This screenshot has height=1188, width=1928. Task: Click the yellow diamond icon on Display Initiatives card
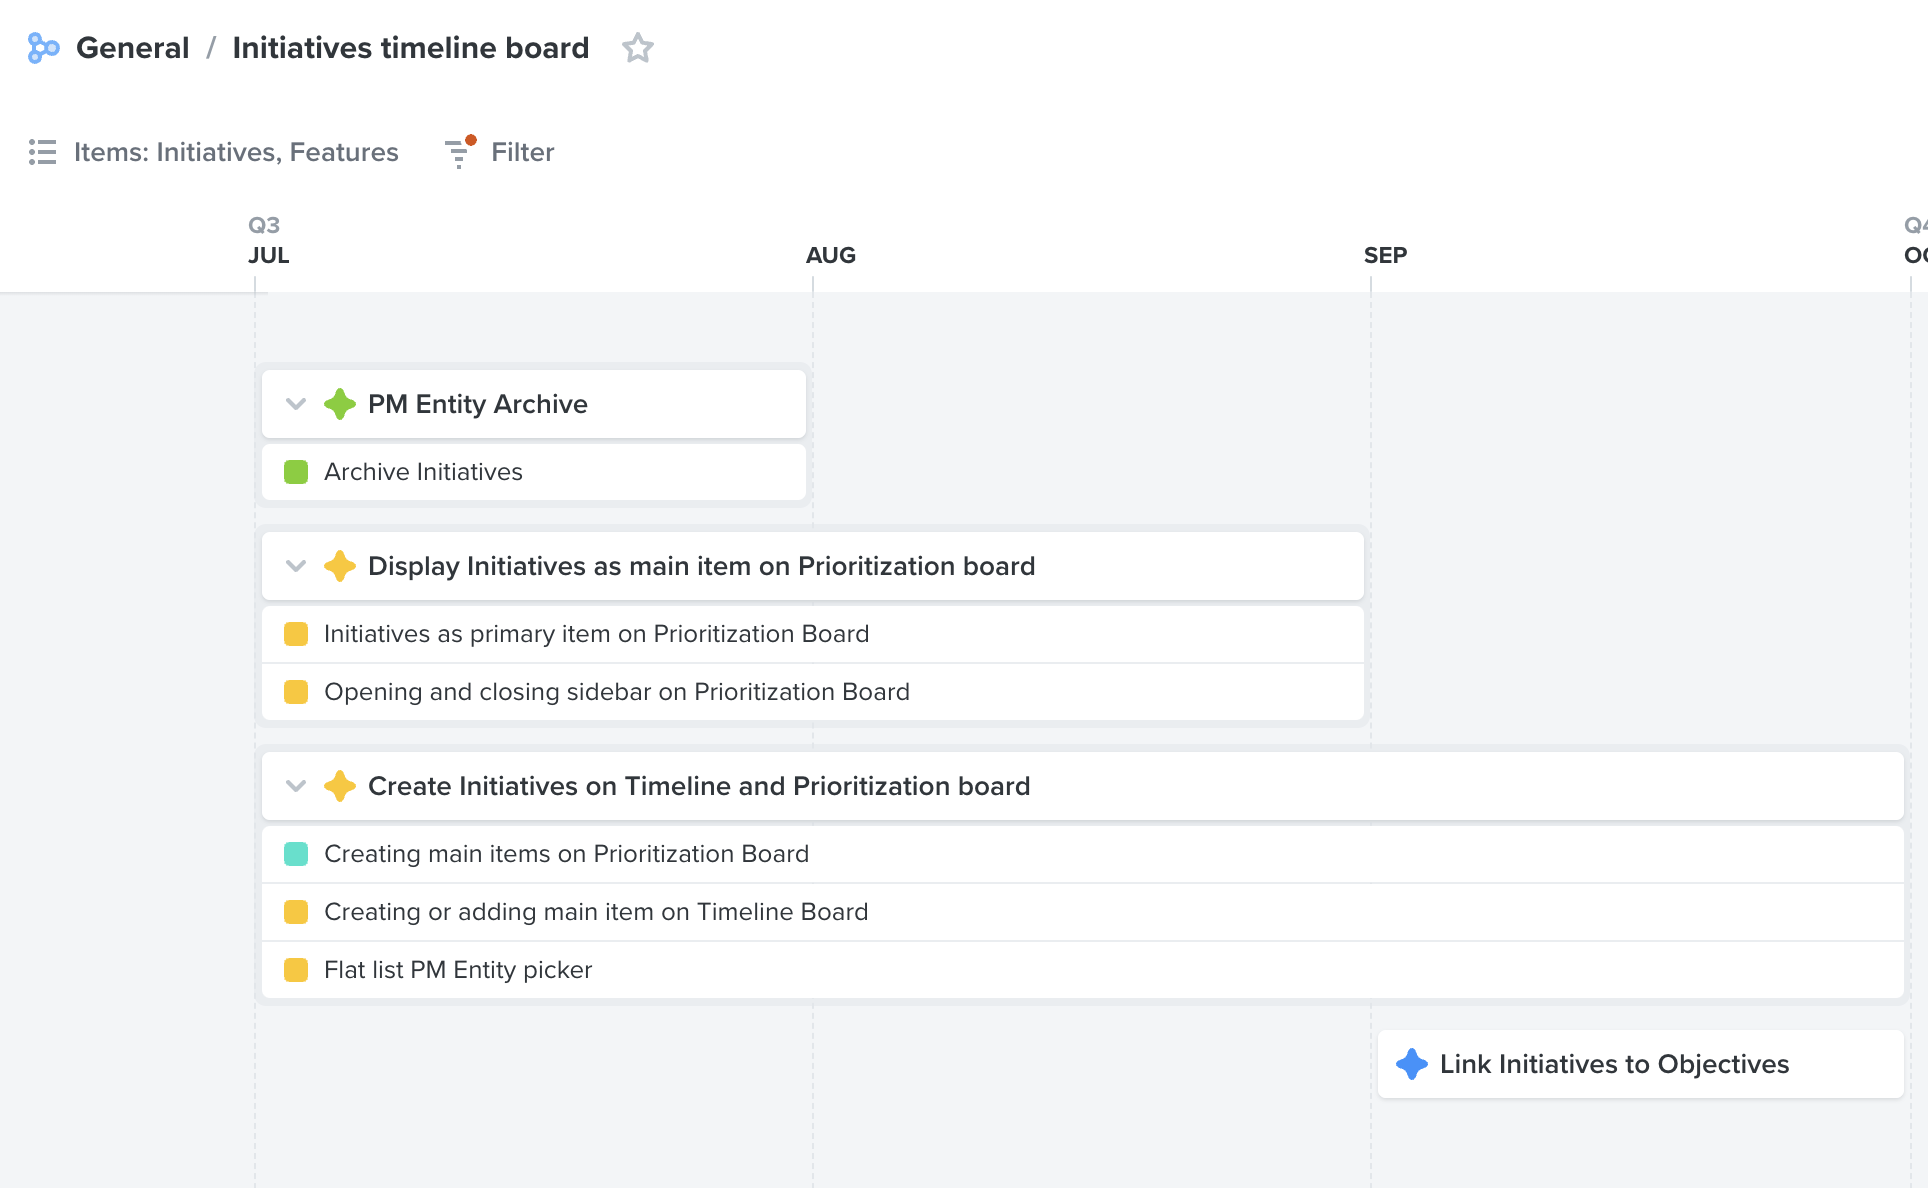coord(341,566)
